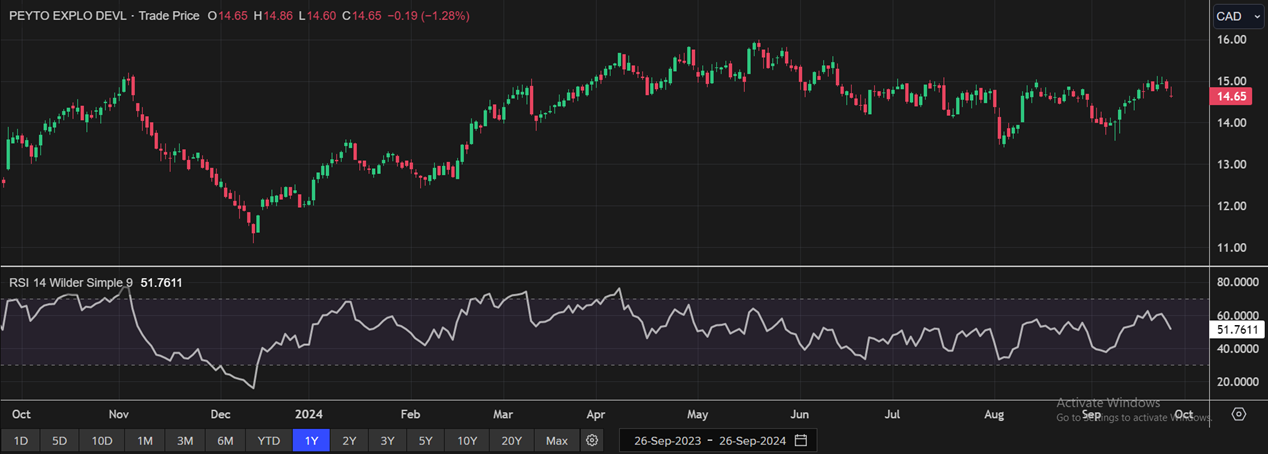Choose the 10D range button
Screen dimensions: 1268x454
[x=102, y=440]
